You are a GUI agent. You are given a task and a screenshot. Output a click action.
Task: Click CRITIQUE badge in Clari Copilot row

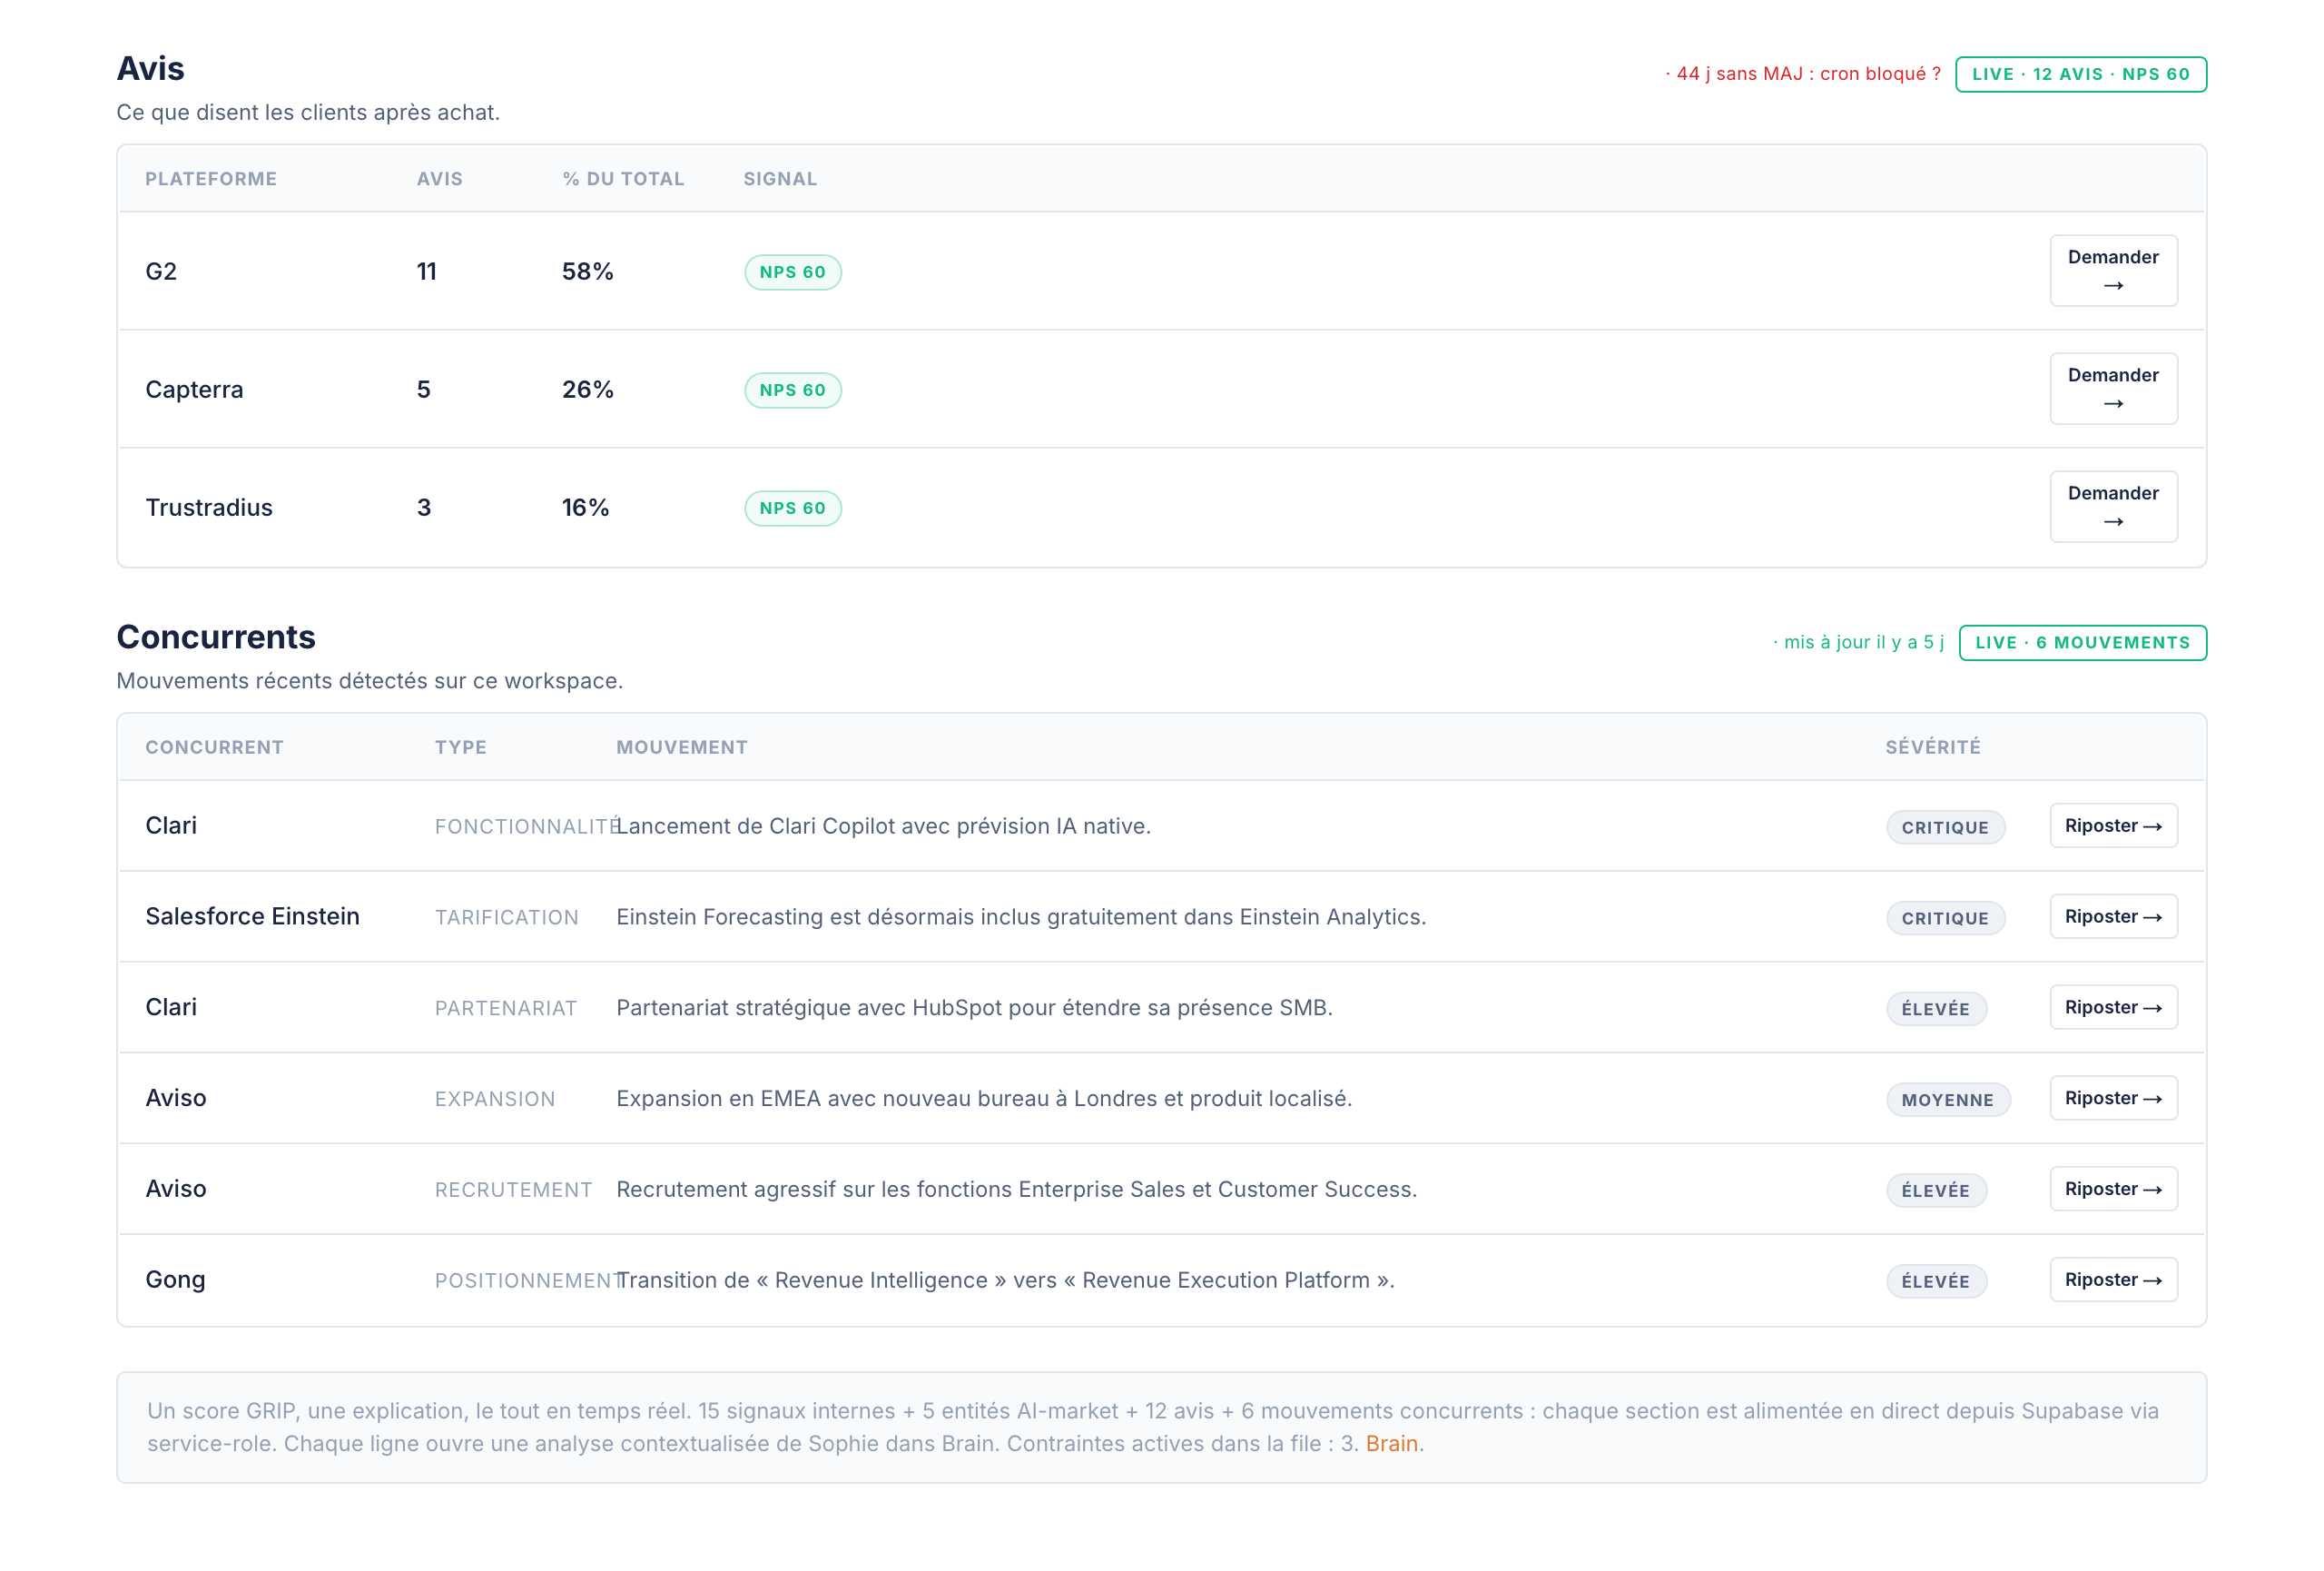(1945, 828)
